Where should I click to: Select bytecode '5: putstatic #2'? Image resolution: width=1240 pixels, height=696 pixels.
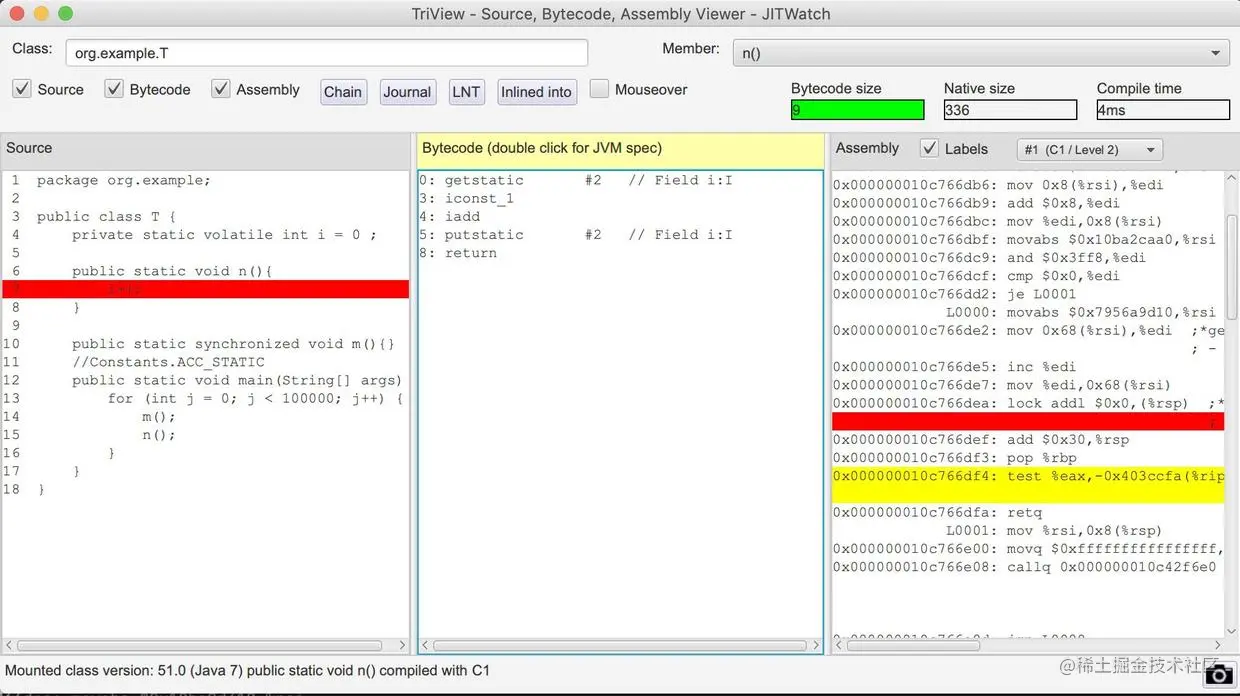[x=576, y=234]
